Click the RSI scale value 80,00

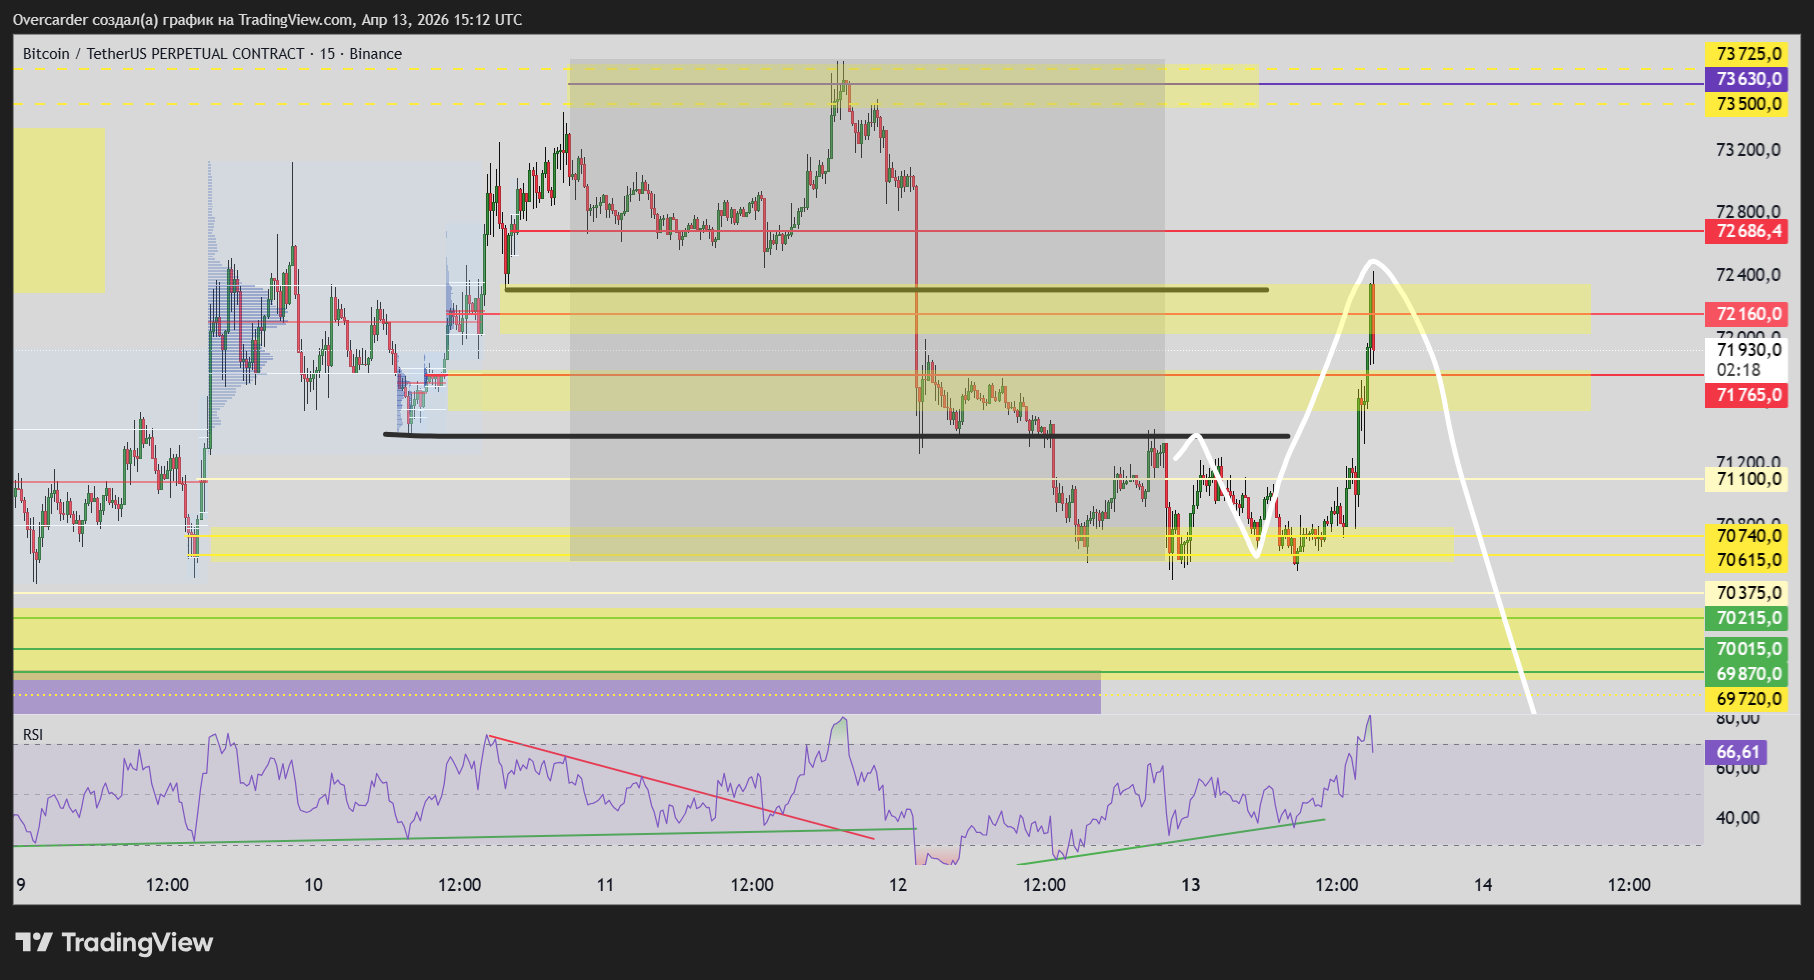click(x=1737, y=718)
